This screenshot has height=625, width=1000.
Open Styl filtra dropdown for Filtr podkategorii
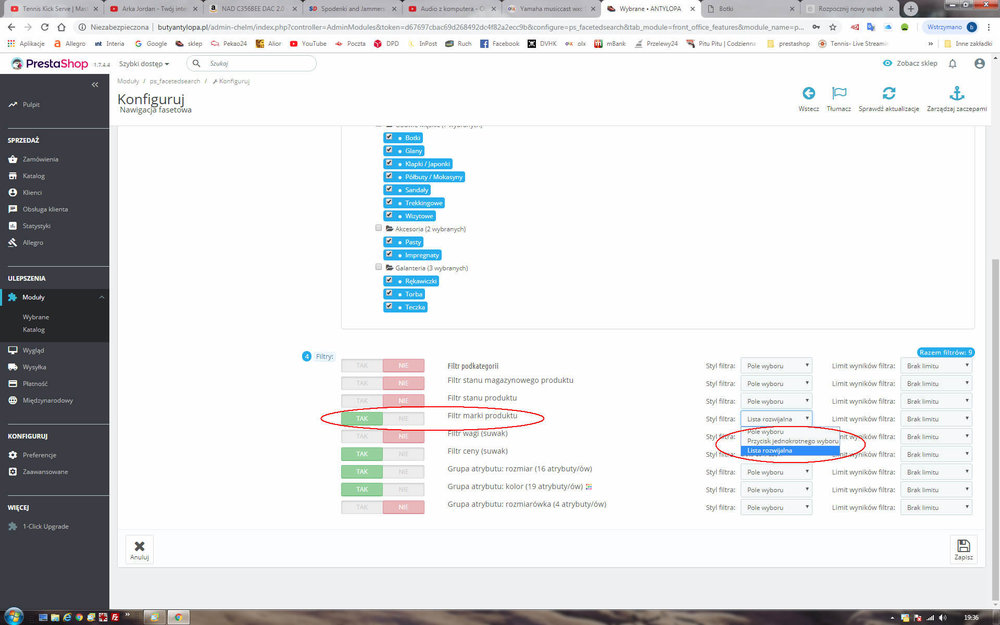(x=776, y=365)
